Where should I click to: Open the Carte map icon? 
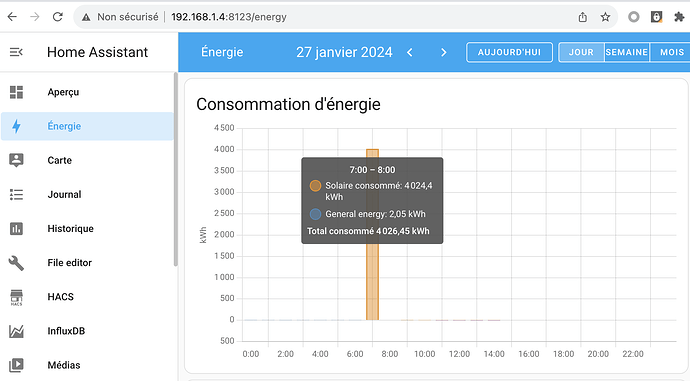16,160
